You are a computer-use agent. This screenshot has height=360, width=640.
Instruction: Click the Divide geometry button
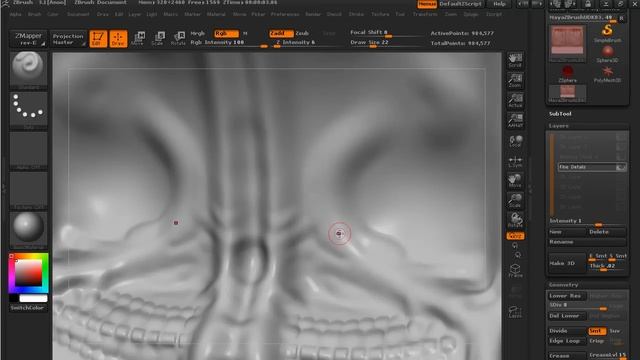pyautogui.click(x=567, y=331)
